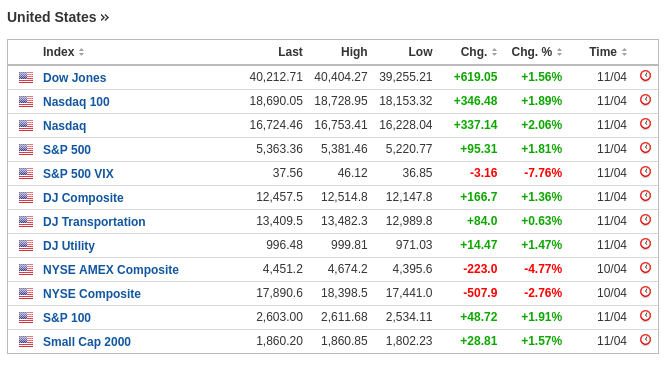The width and height of the screenshot is (669, 370).
Task: Select the +619.05 change value
Action: (475, 77)
